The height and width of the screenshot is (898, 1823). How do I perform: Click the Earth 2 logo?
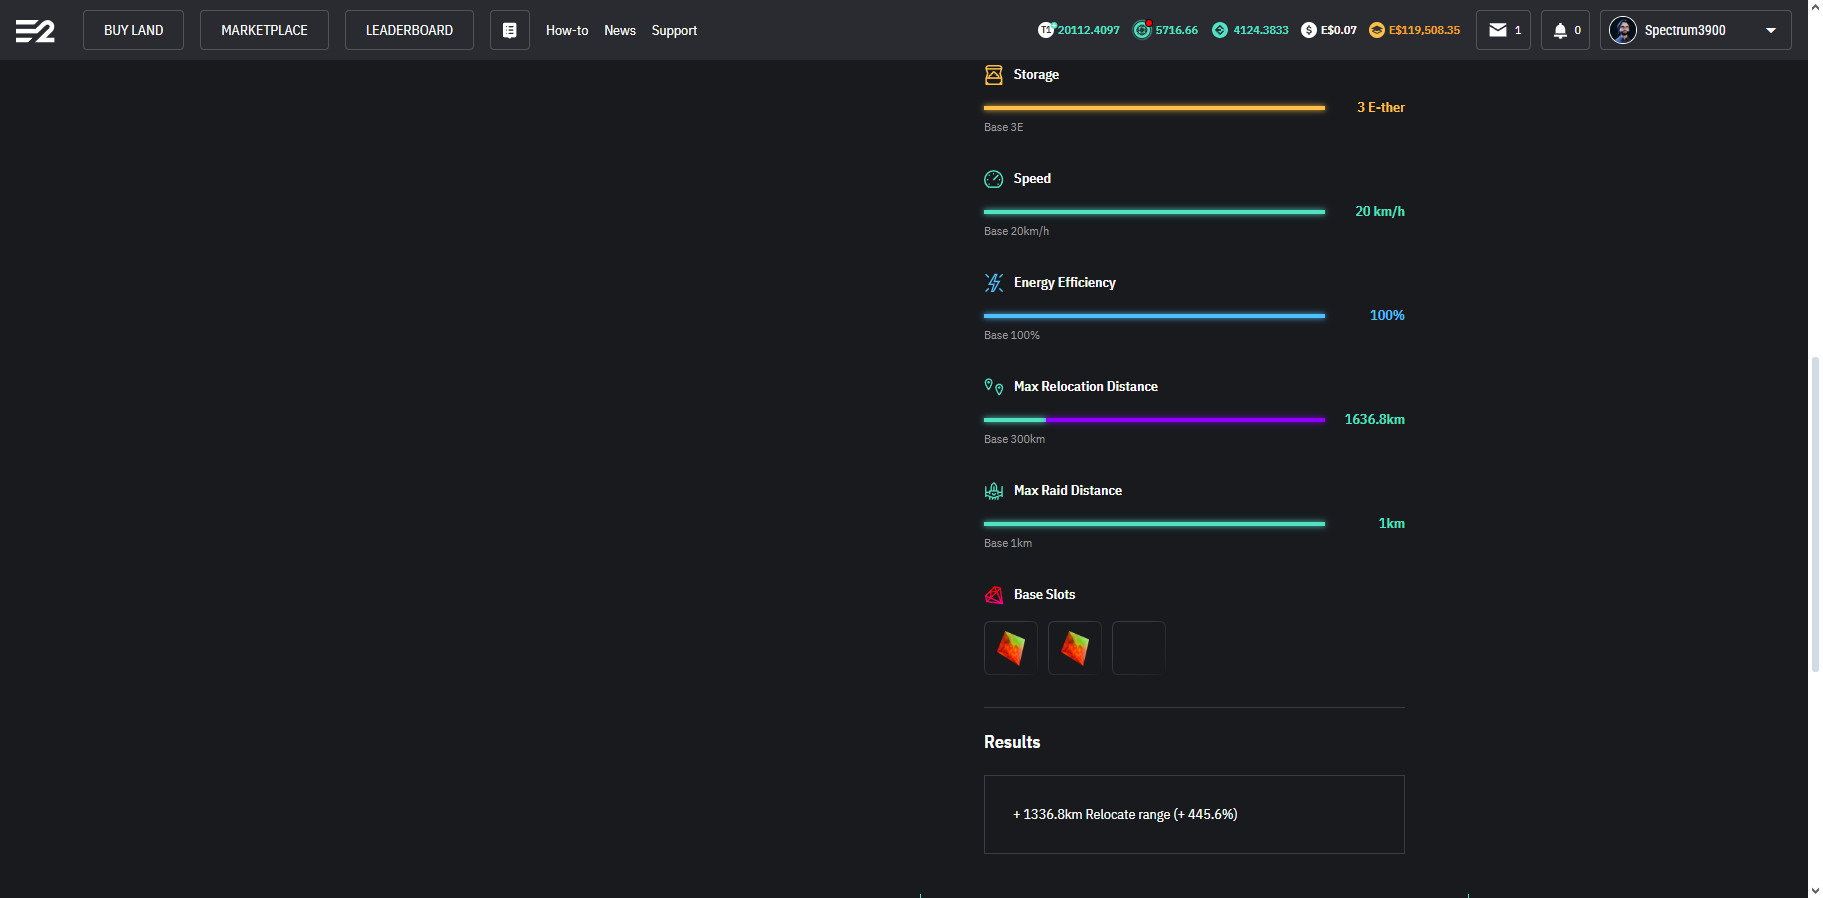point(35,31)
